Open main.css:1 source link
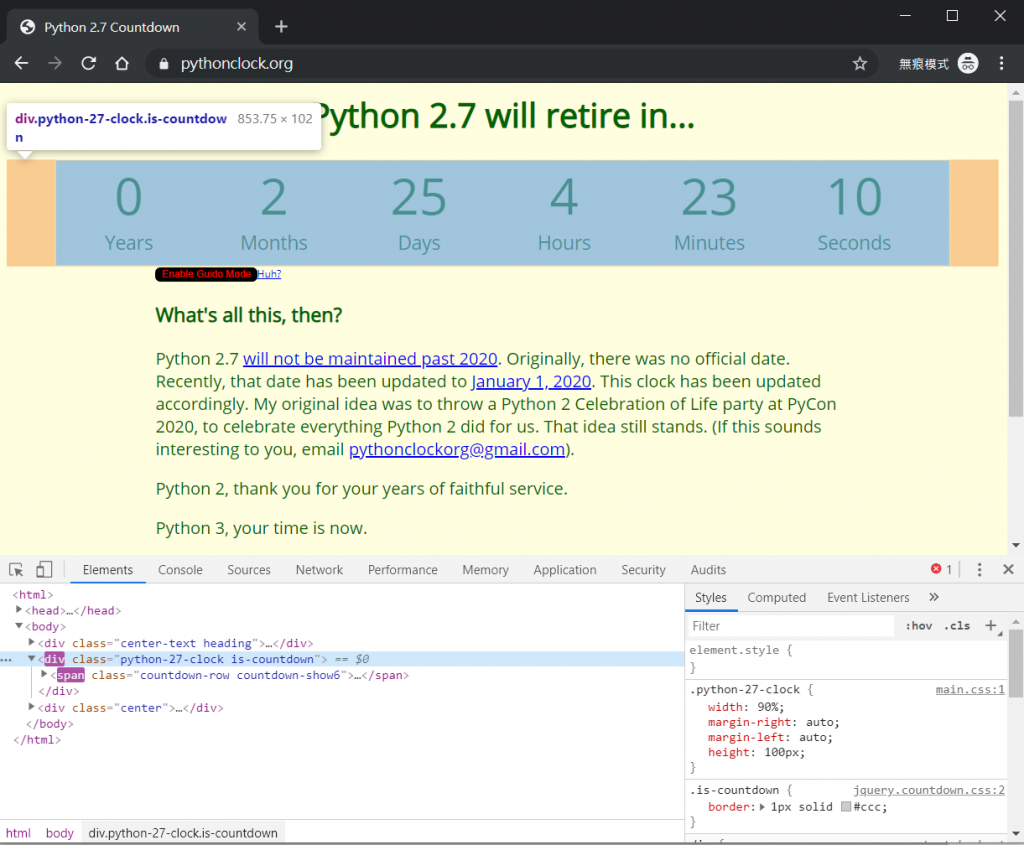The image size is (1024, 845). tap(970, 690)
